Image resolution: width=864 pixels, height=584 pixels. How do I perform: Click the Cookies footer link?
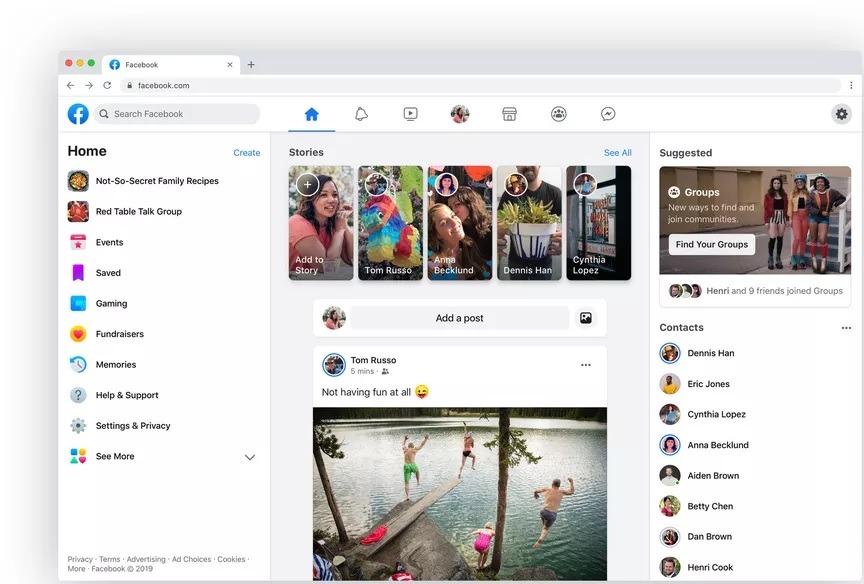click(x=231, y=559)
